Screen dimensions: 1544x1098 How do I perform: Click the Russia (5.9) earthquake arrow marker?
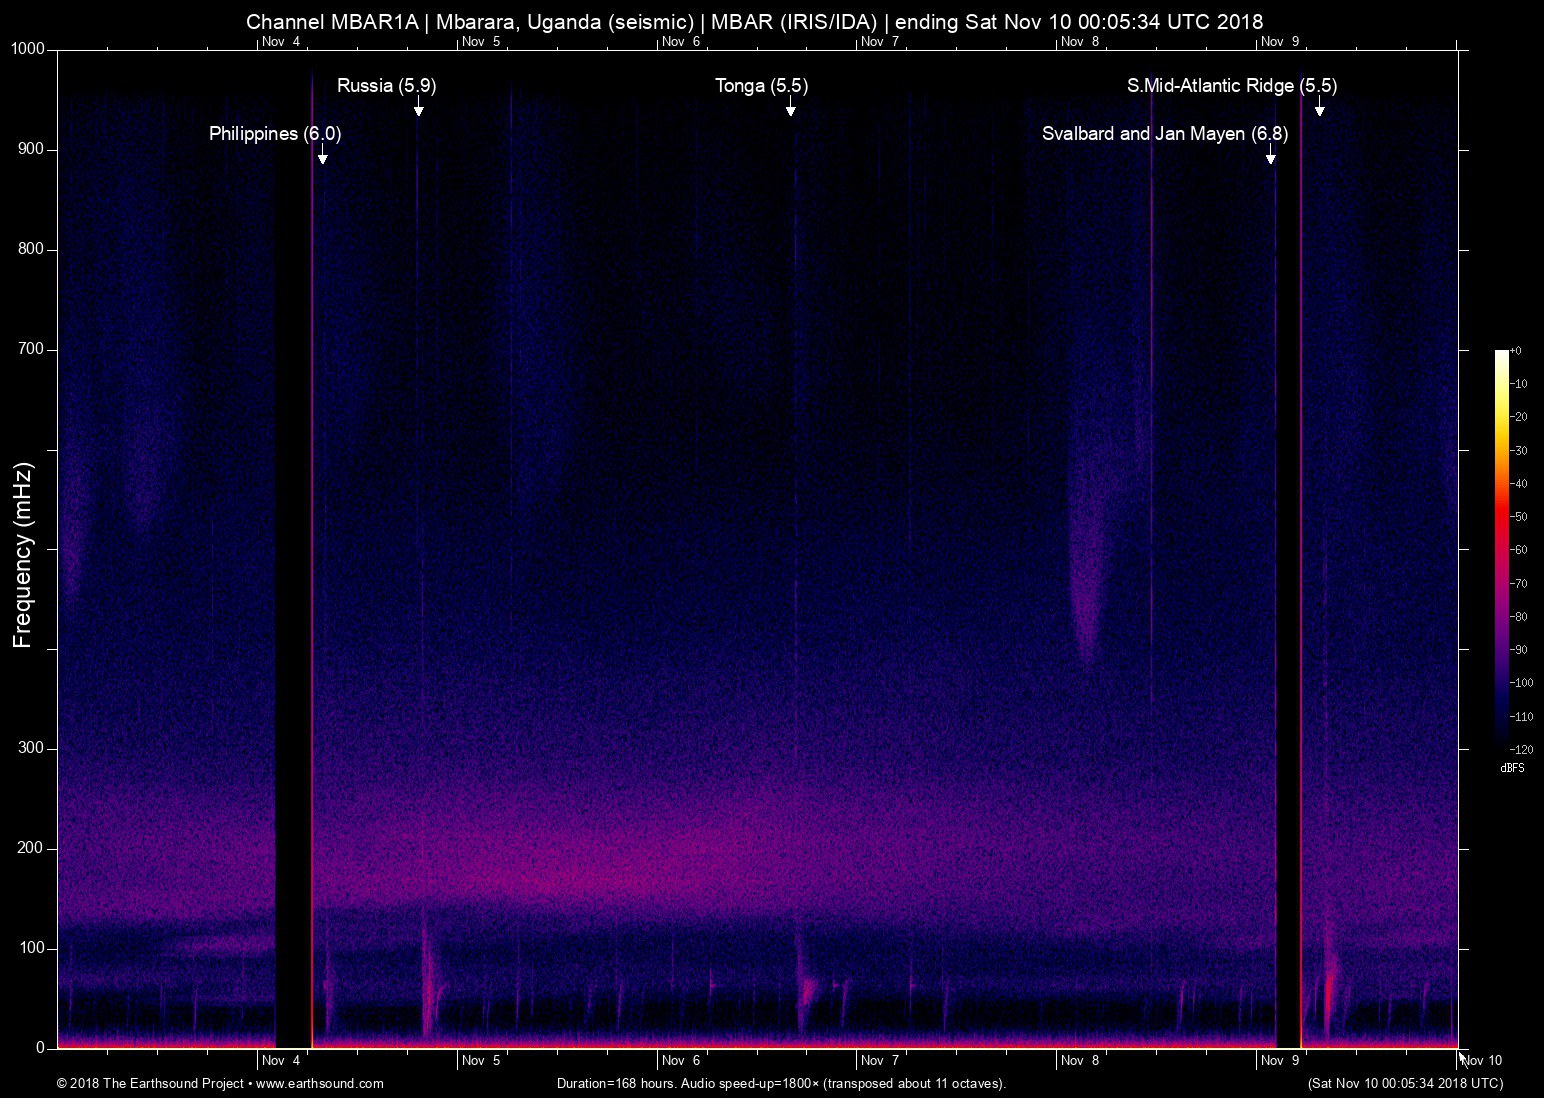(419, 110)
